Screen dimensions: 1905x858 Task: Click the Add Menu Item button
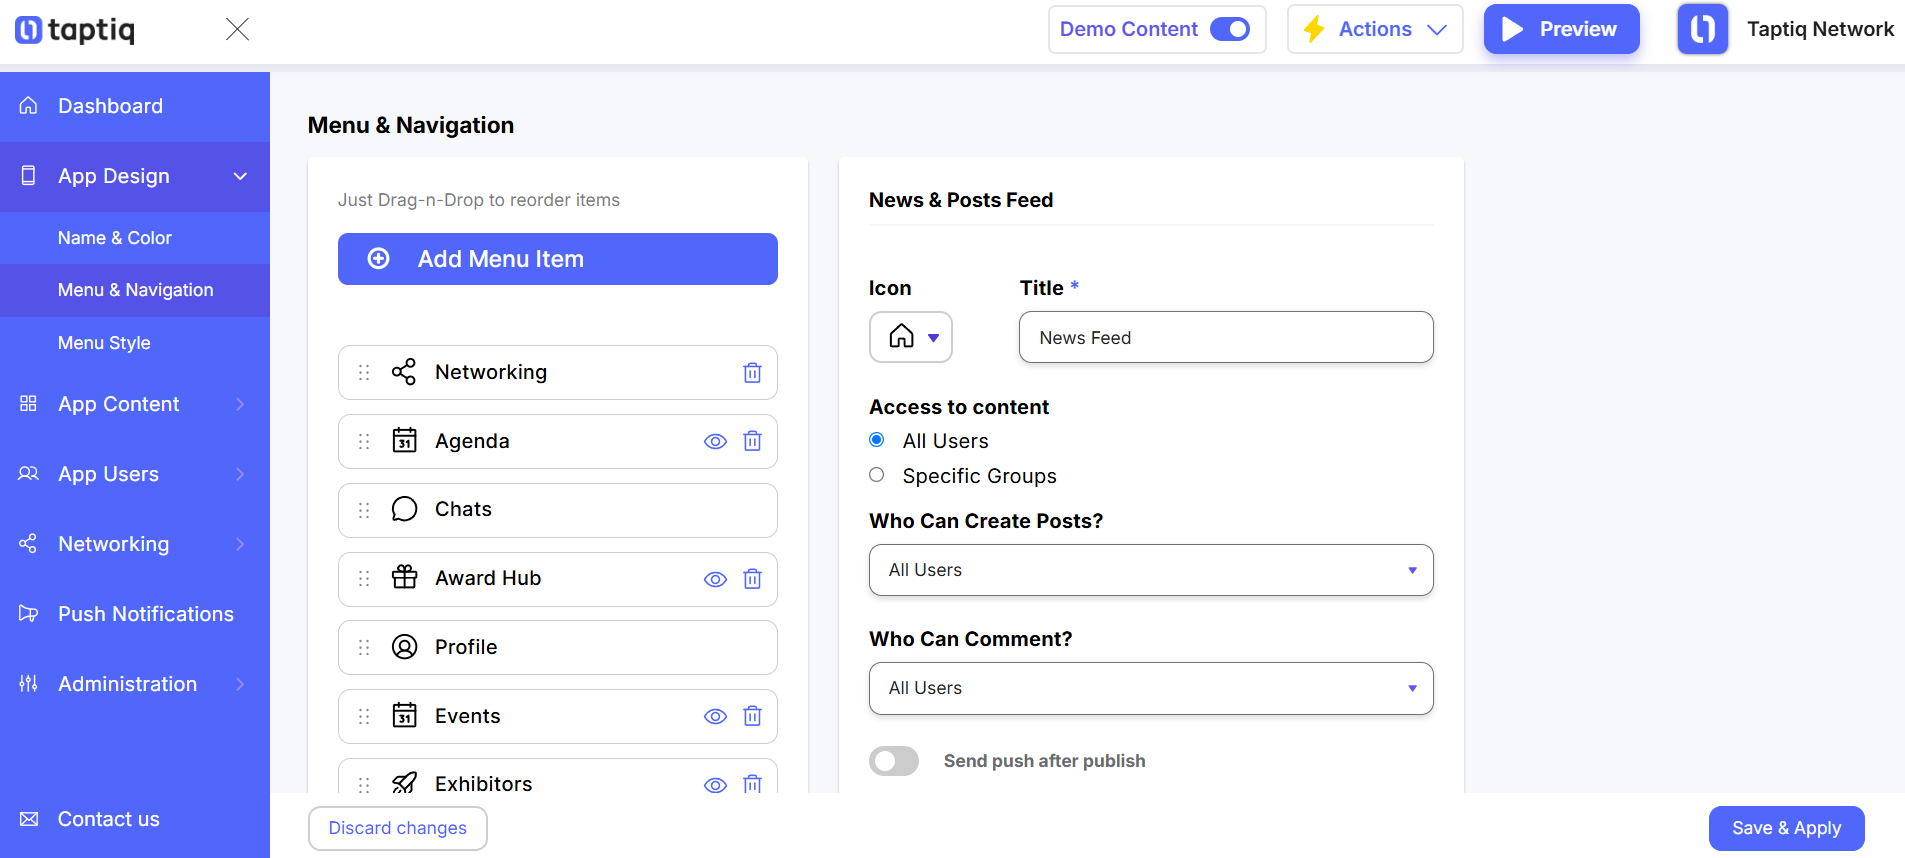click(x=558, y=259)
